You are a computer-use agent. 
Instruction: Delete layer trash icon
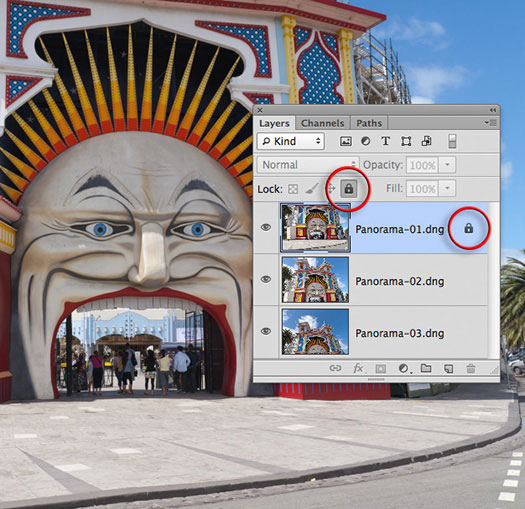click(471, 369)
